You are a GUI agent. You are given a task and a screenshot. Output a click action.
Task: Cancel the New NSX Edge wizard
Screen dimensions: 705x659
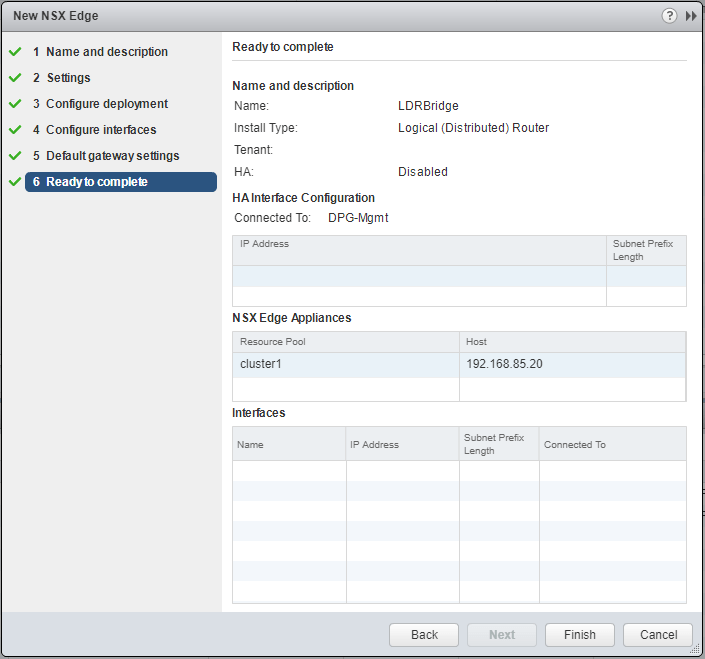pos(658,635)
